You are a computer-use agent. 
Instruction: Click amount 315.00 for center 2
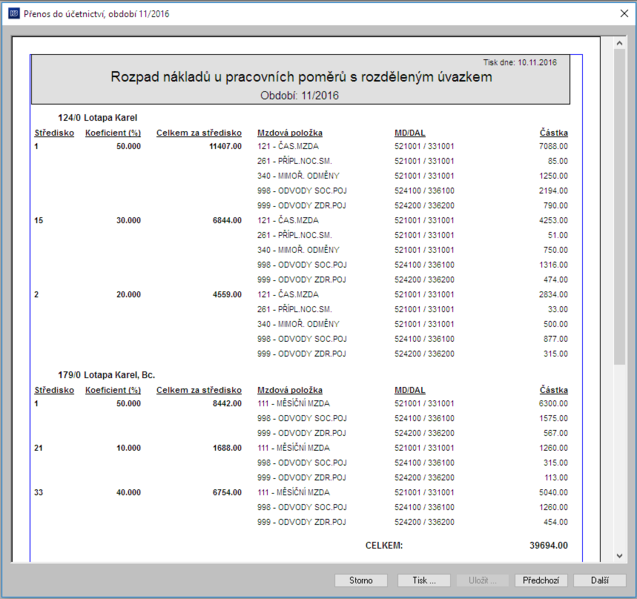coord(556,354)
